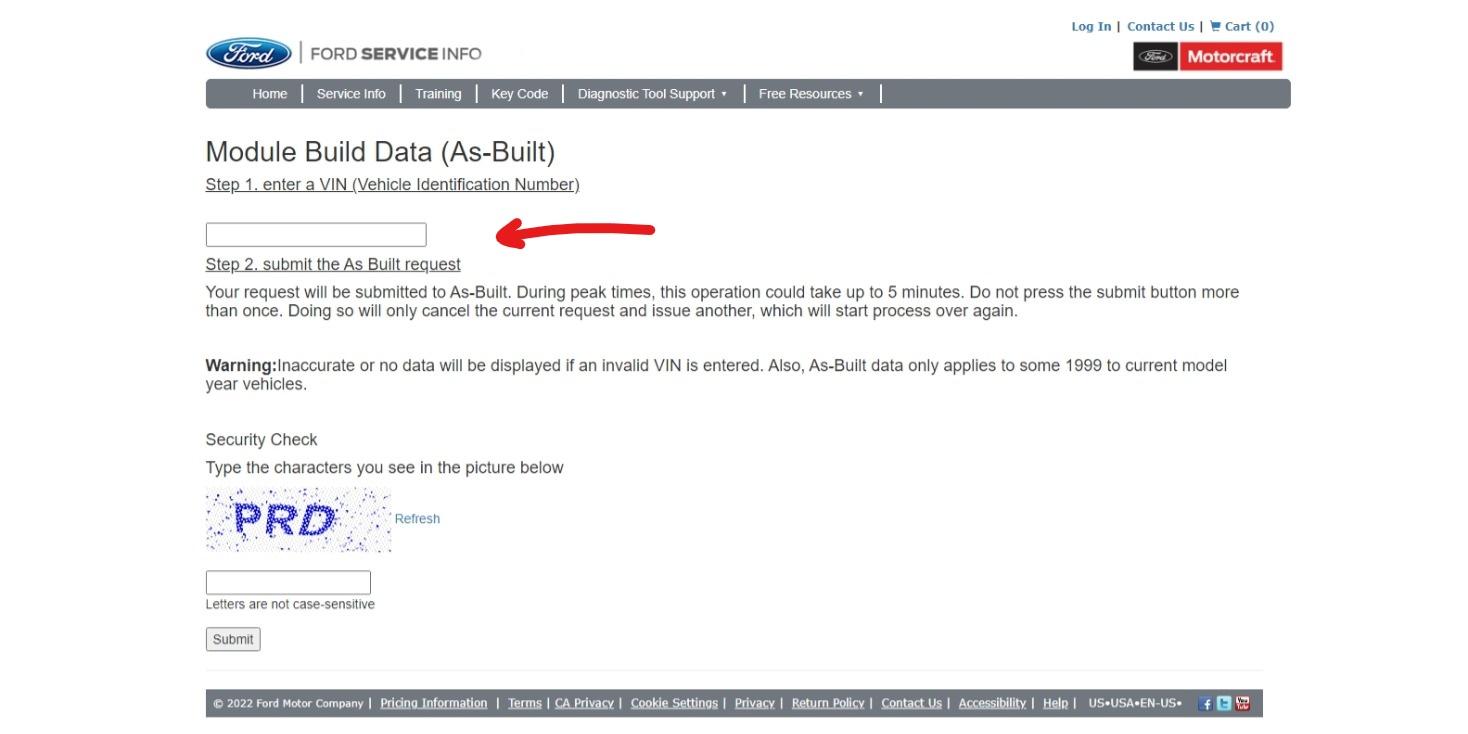Click the Step 1 enter a VIN text
The image size is (1468, 734).
point(392,185)
